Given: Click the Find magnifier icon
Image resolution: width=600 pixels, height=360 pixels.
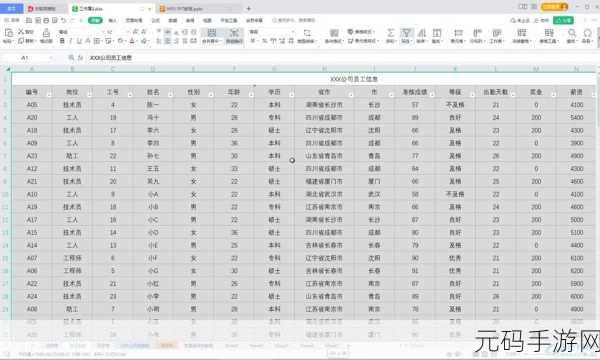Looking at the screenshot, I should (x=572, y=33).
